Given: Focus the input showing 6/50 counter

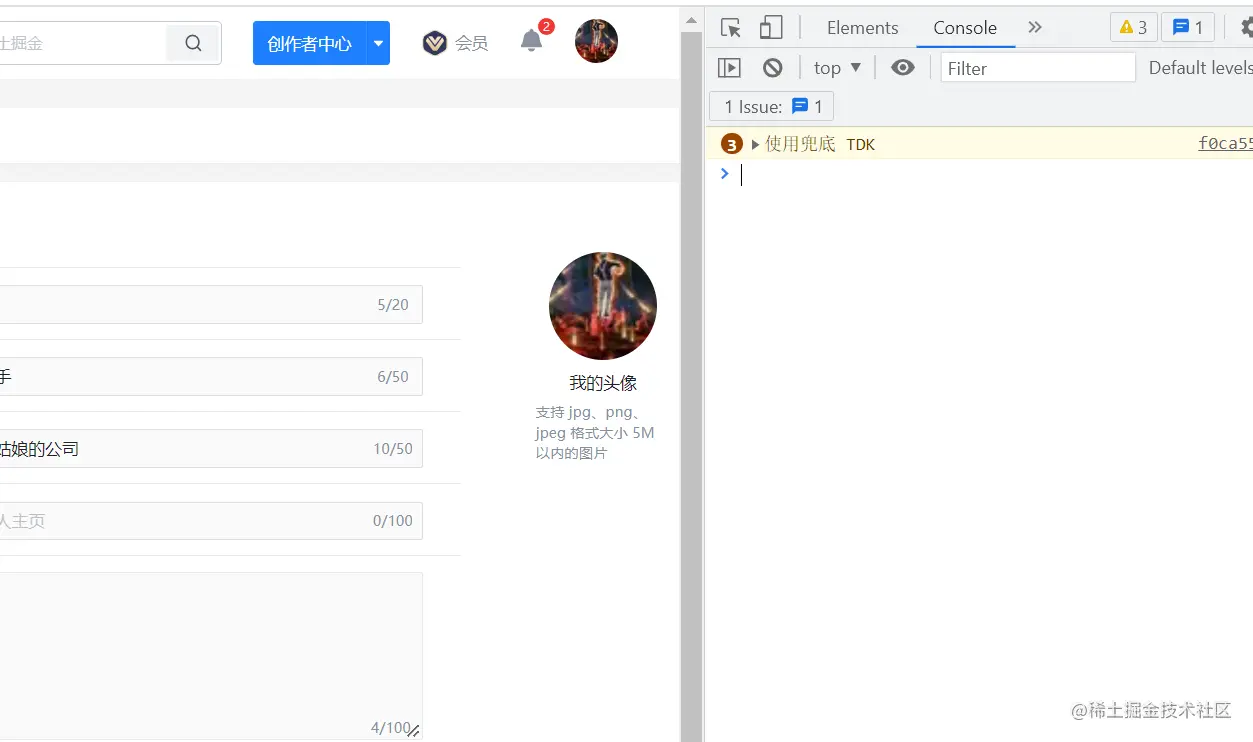Looking at the screenshot, I should click(x=211, y=377).
